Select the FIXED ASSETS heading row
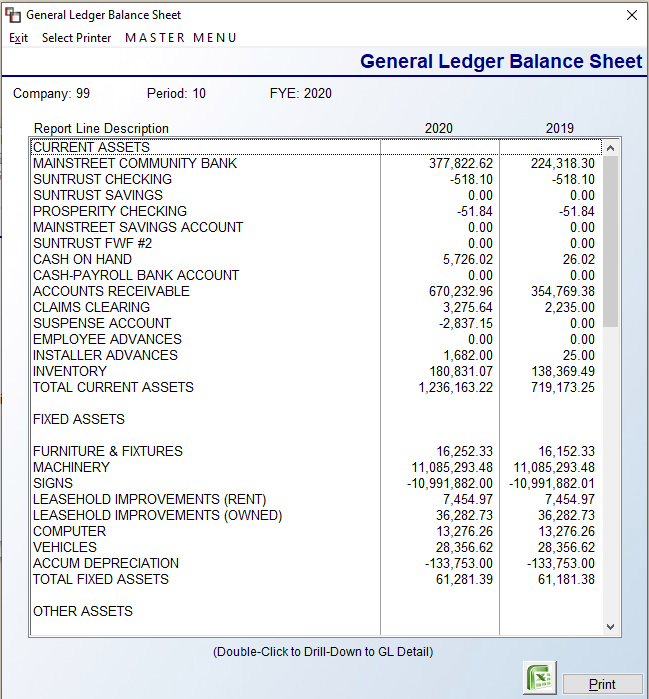649x699 pixels. point(316,419)
